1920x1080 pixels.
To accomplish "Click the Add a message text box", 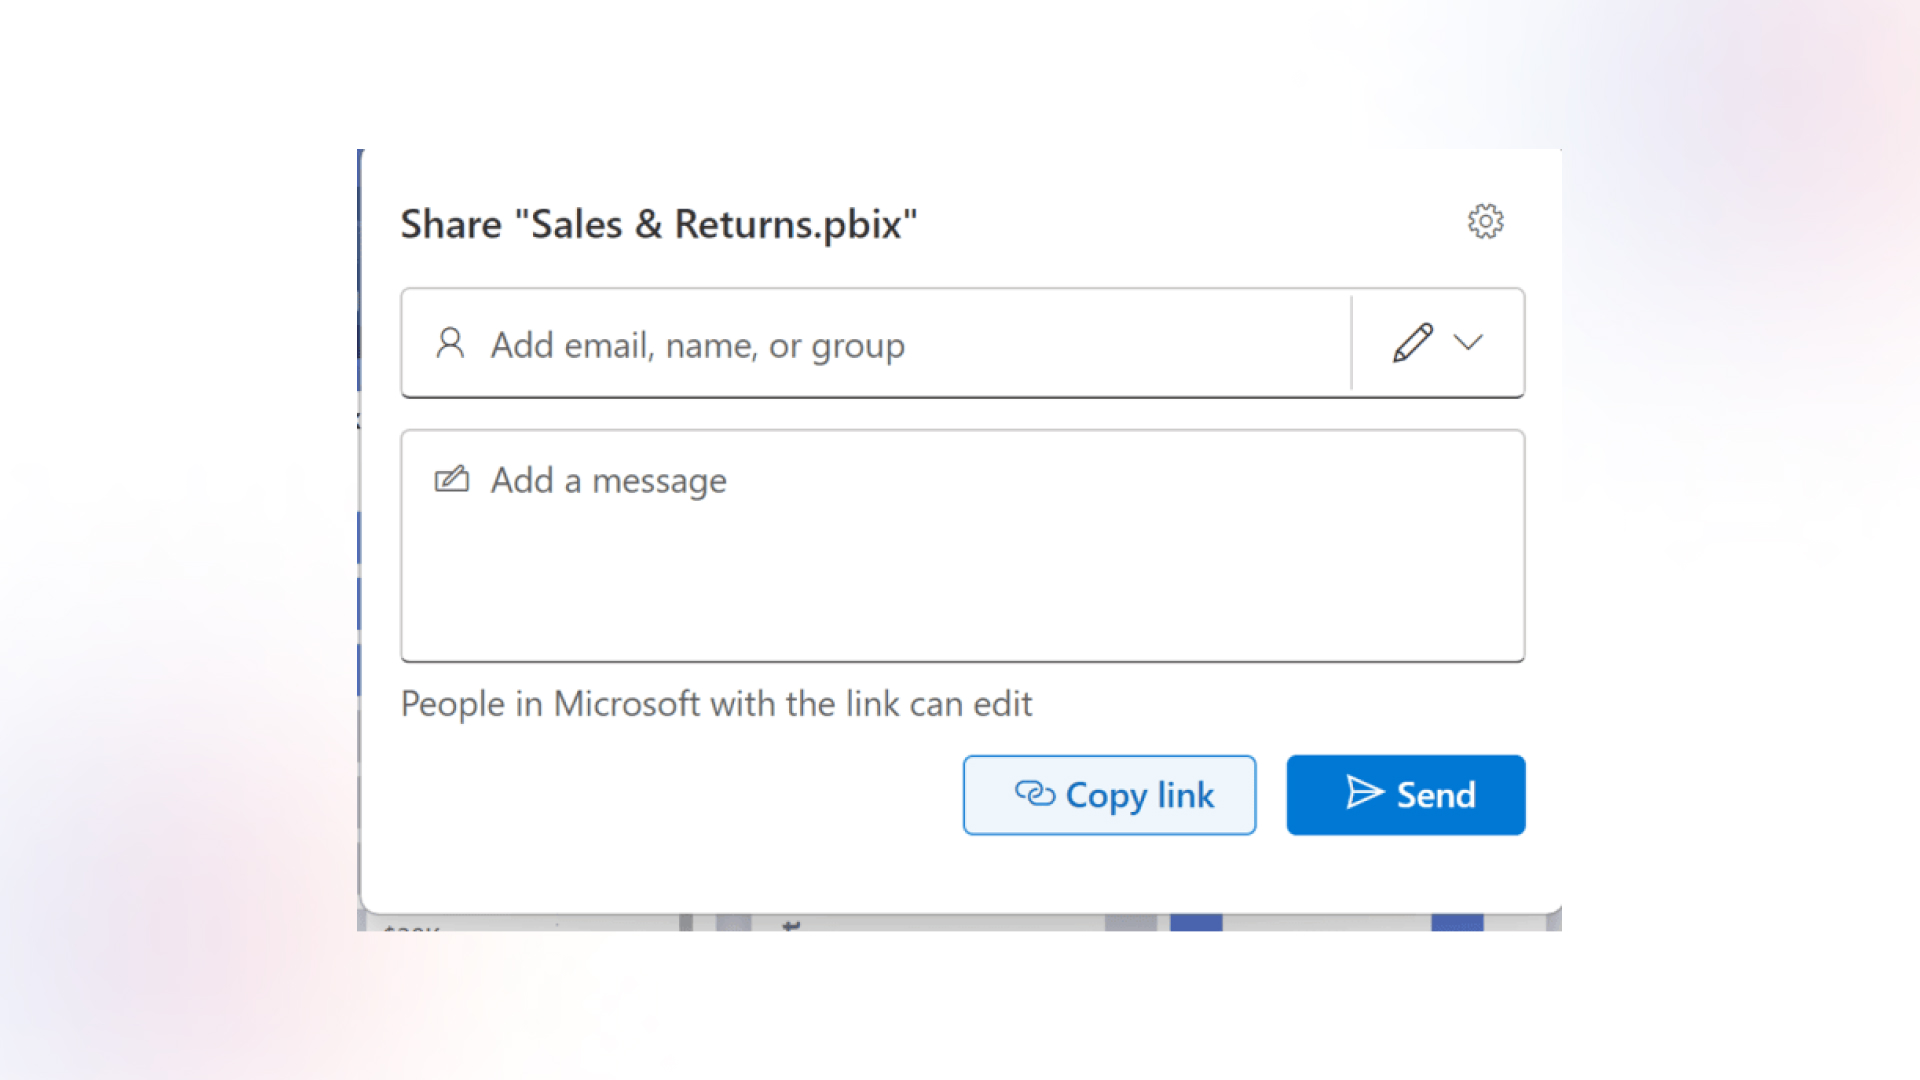I will (963, 546).
